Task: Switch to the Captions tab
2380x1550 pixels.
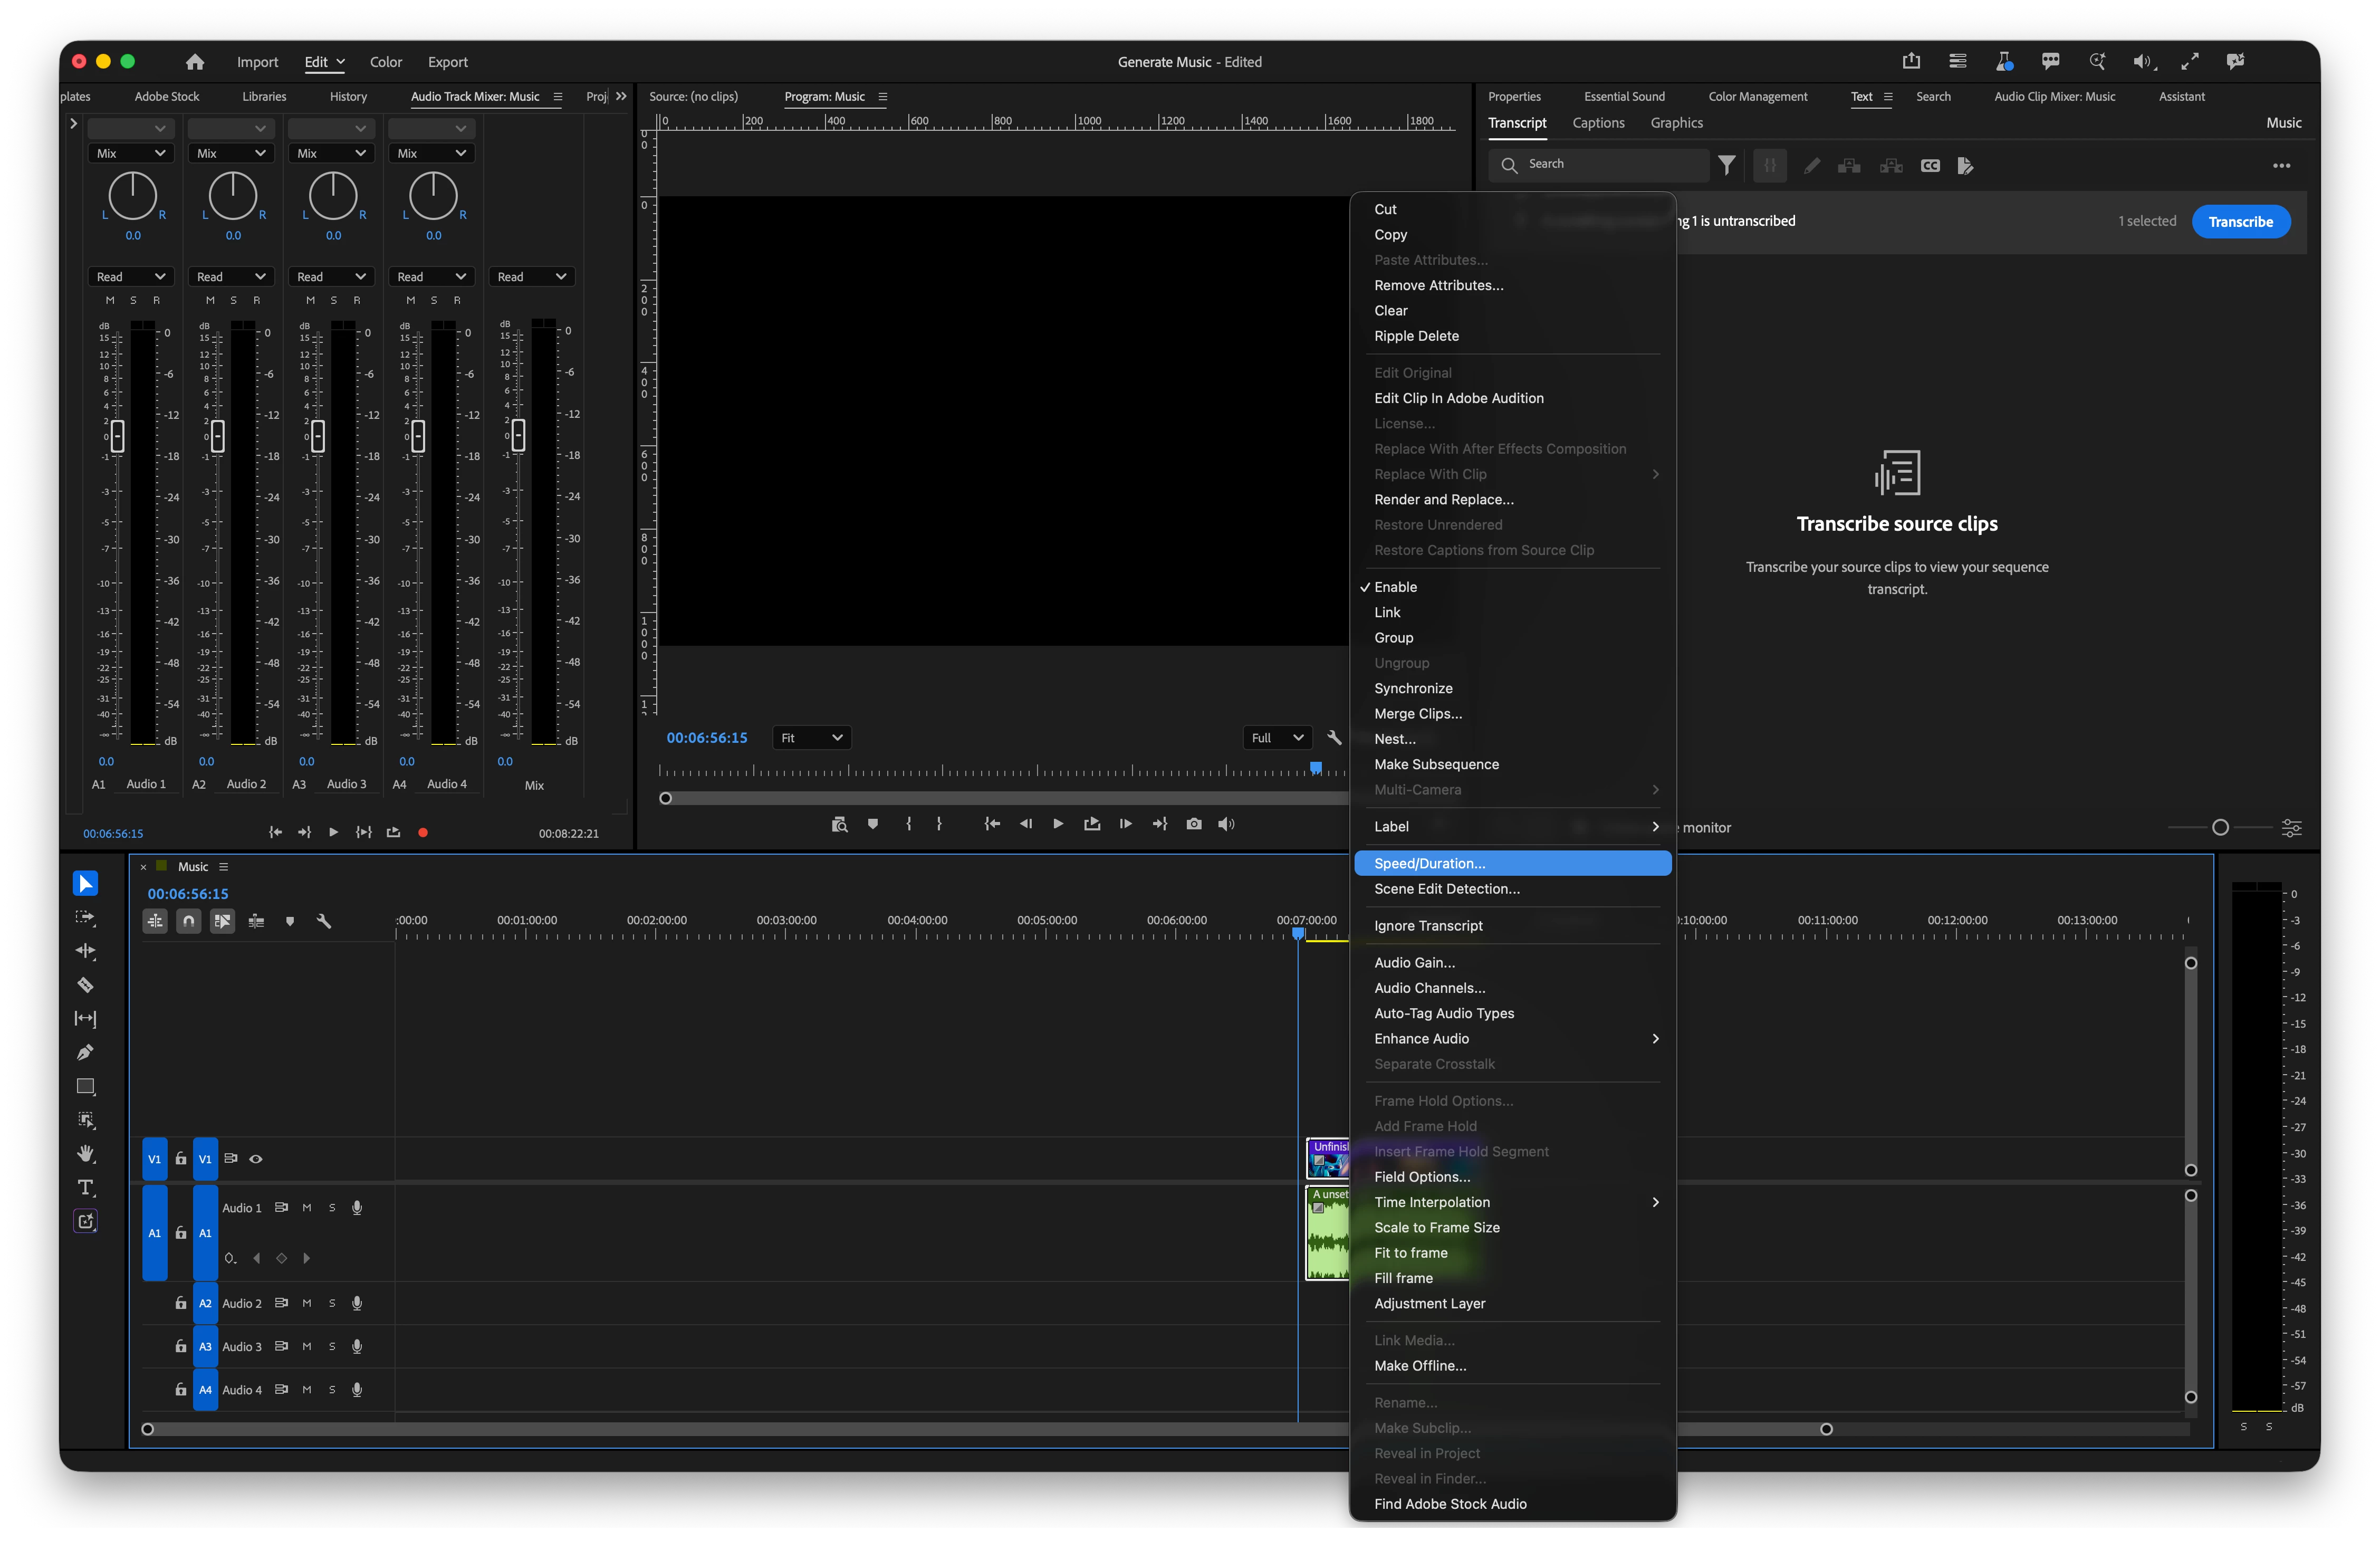Action: tap(1598, 123)
